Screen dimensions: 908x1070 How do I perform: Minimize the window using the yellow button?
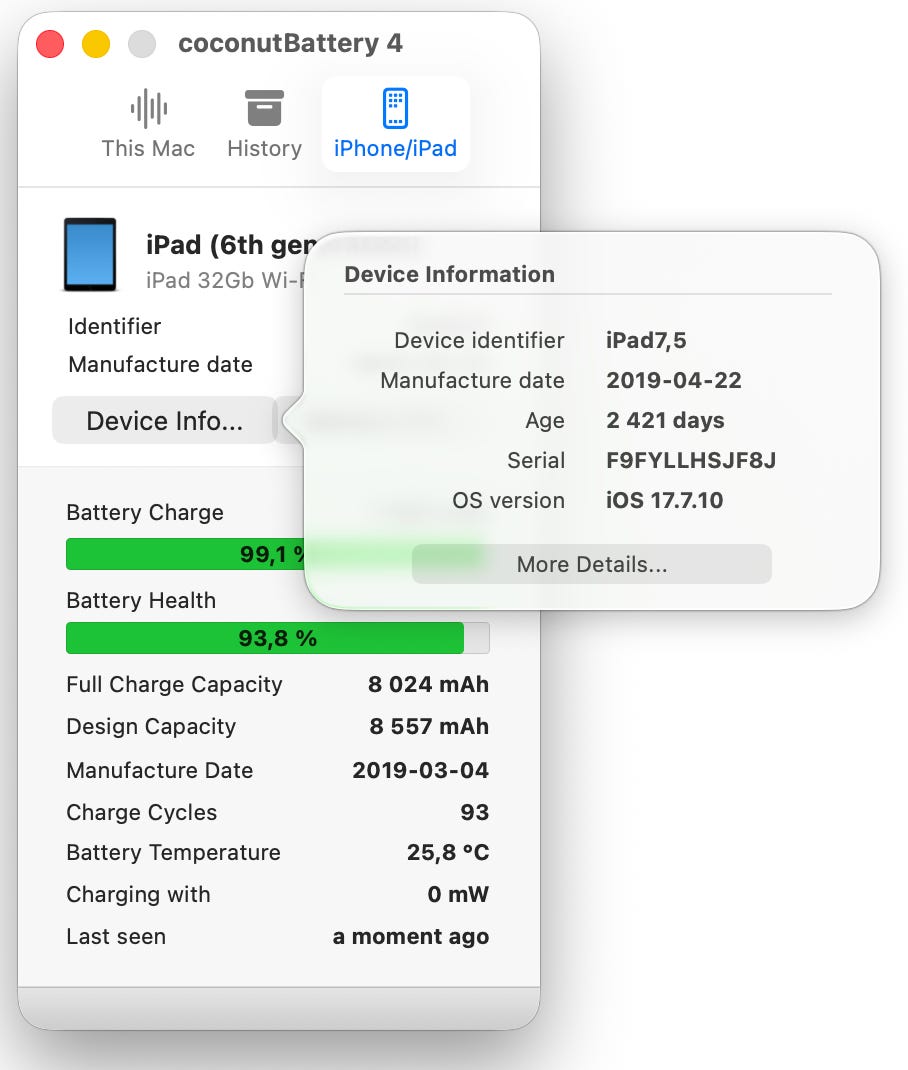click(96, 44)
